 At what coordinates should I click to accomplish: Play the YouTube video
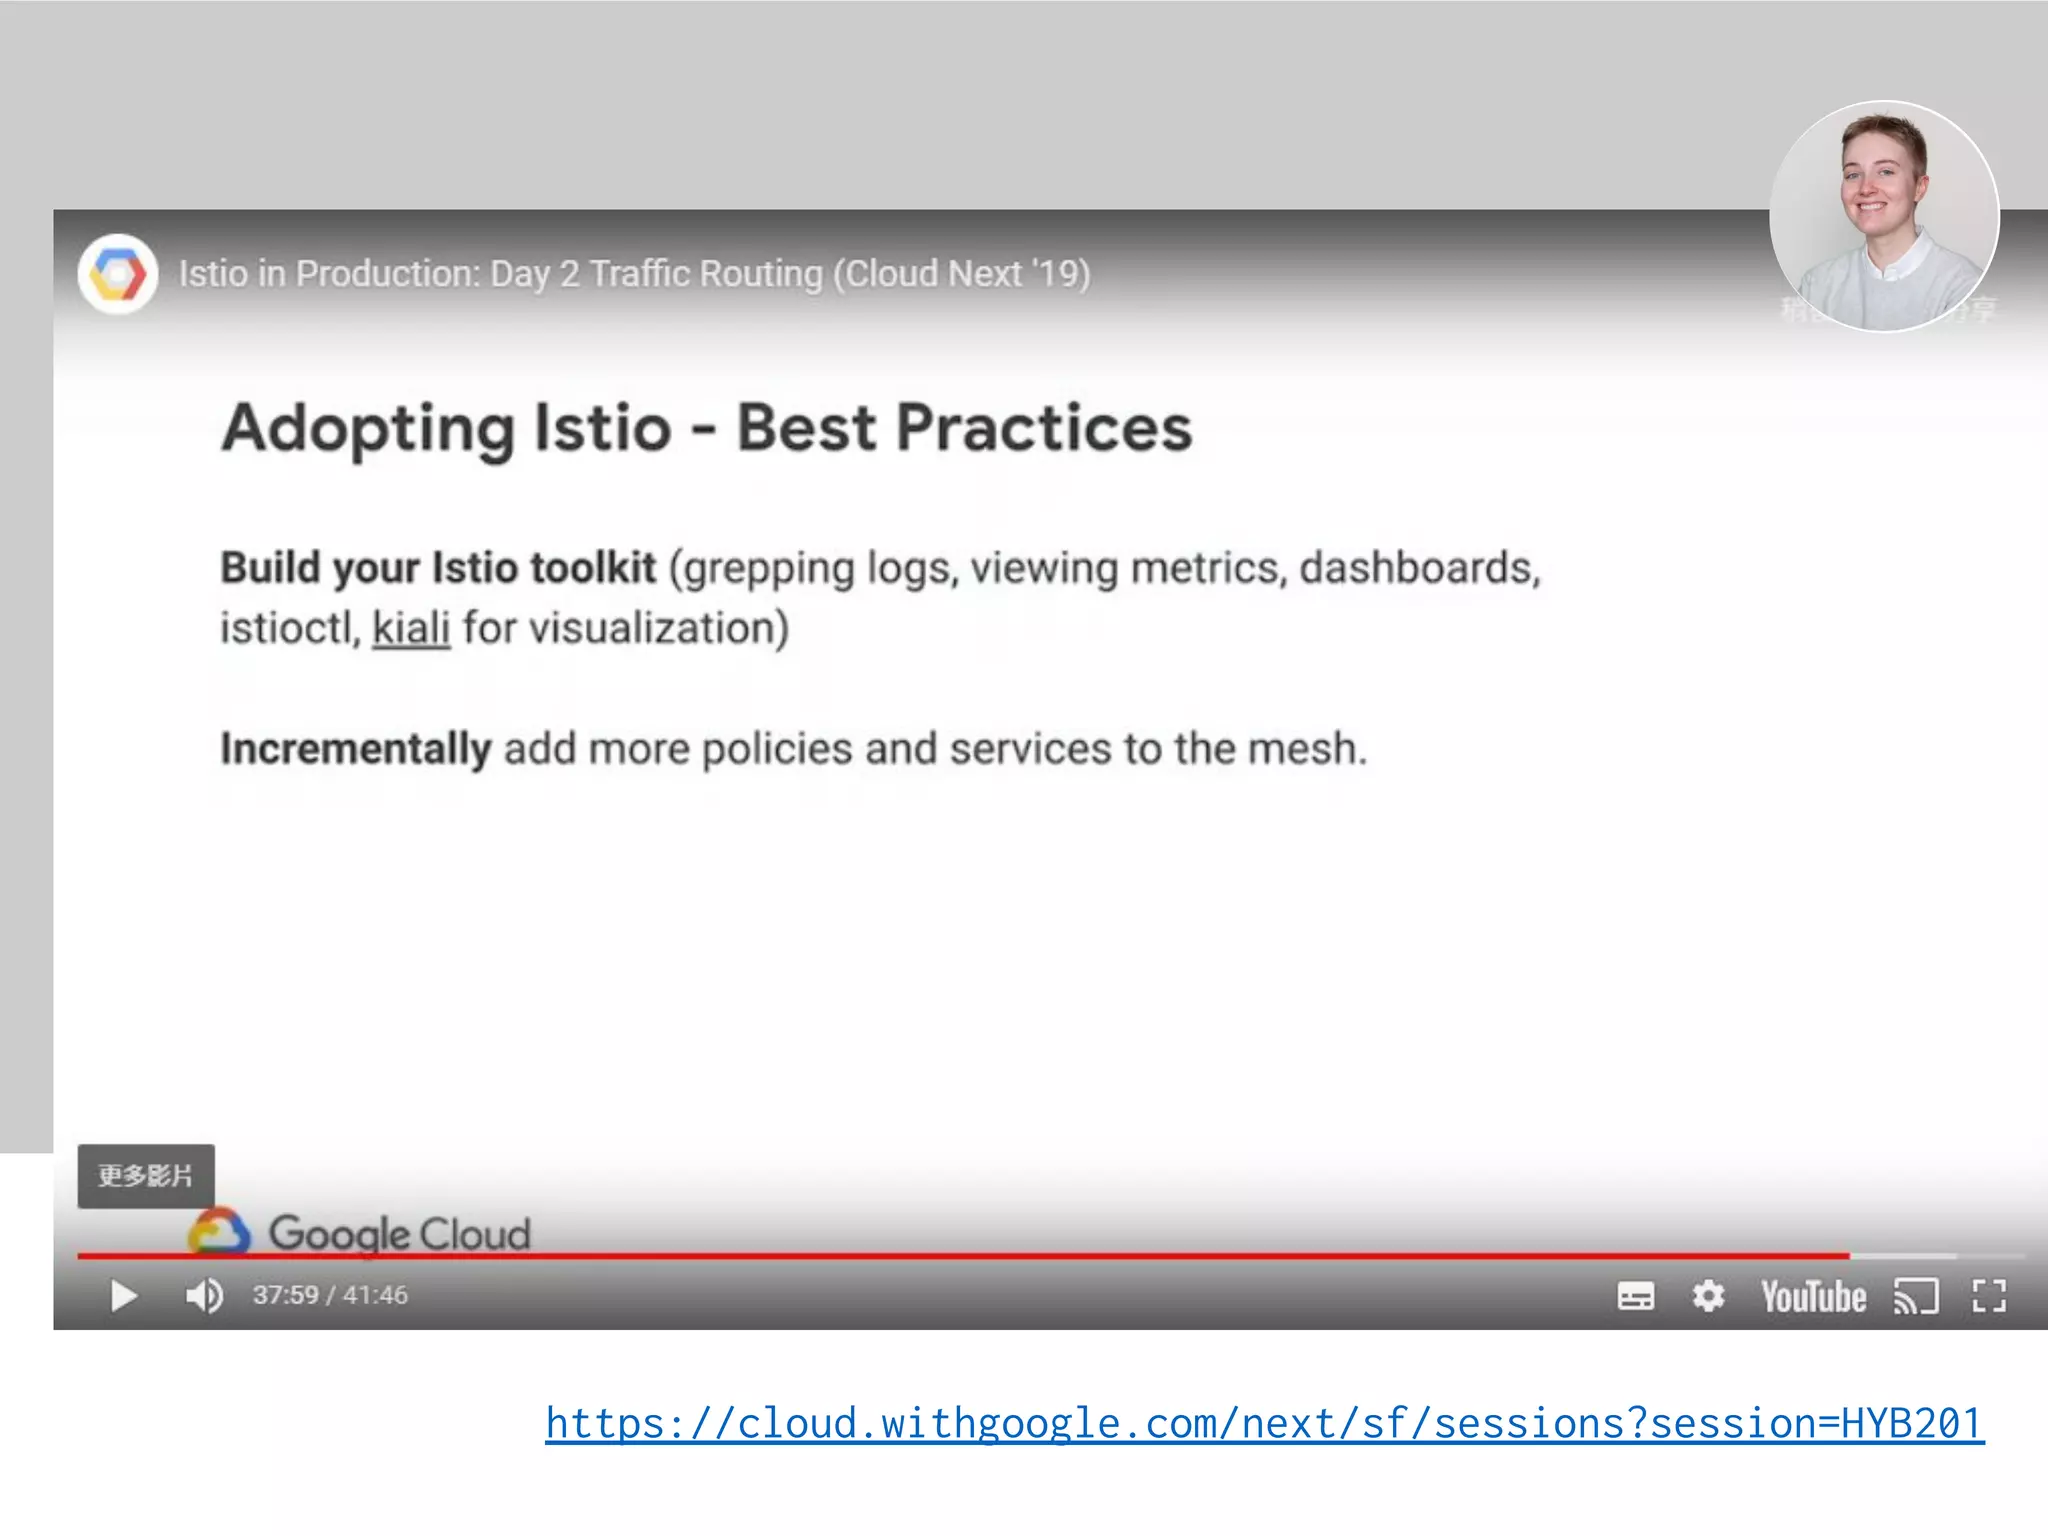tap(124, 1296)
